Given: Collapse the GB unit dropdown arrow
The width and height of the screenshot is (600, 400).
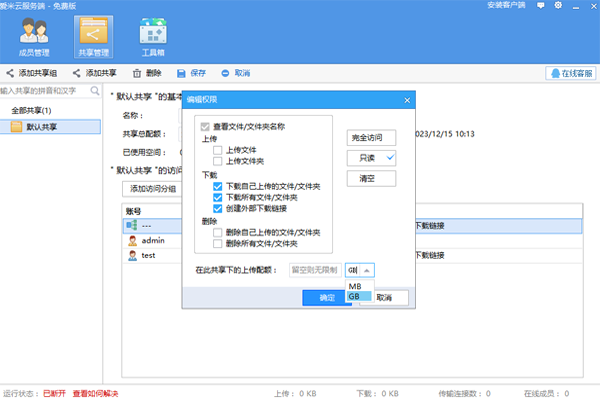Looking at the screenshot, I should (x=367, y=270).
